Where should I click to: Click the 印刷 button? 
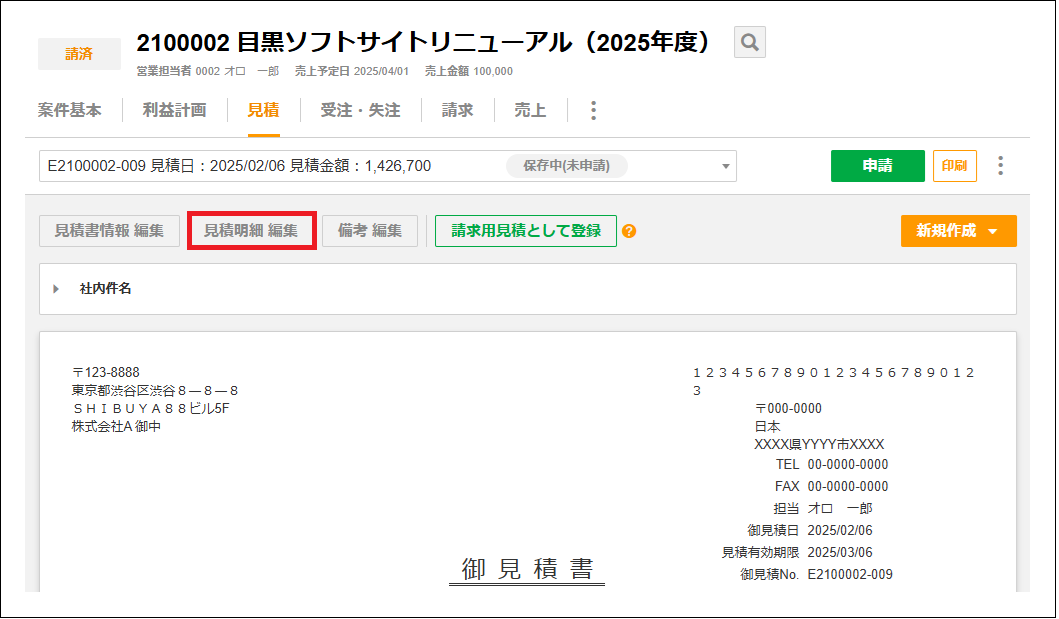coord(954,166)
